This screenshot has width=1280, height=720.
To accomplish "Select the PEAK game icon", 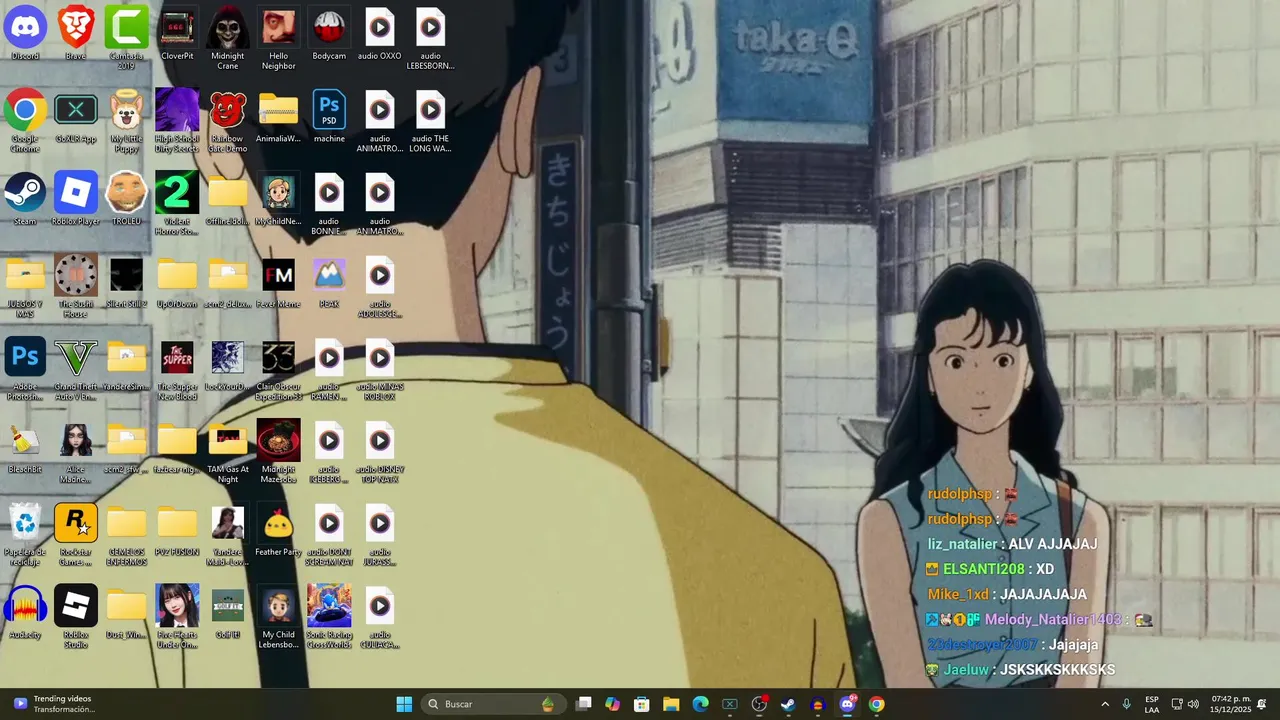I will (x=329, y=282).
